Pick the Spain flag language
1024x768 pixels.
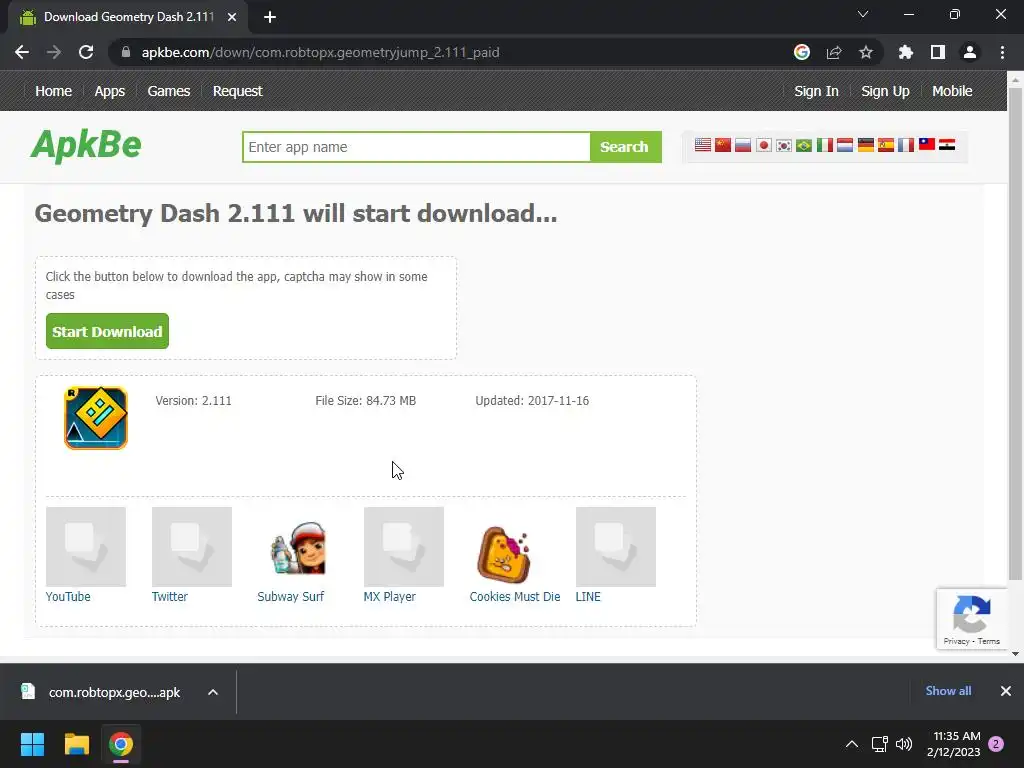tap(886, 145)
